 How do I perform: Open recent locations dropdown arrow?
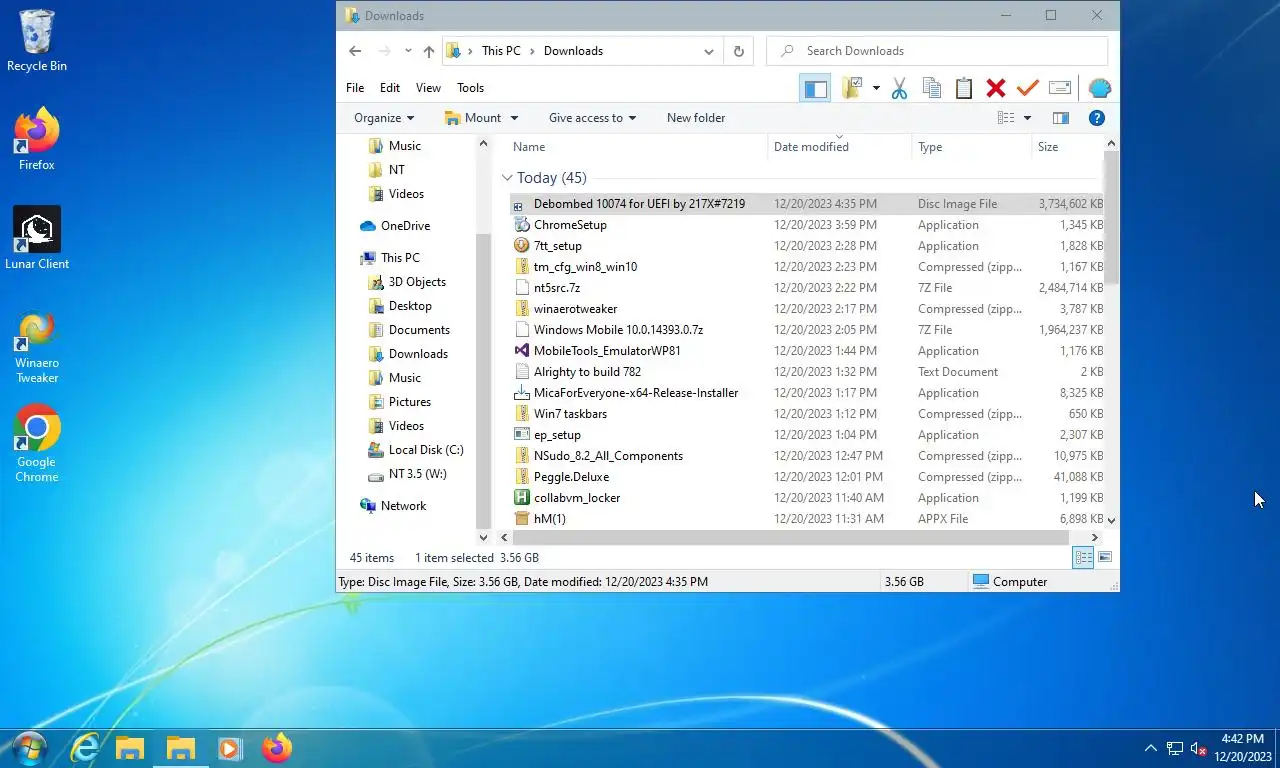(x=408, y=51)
